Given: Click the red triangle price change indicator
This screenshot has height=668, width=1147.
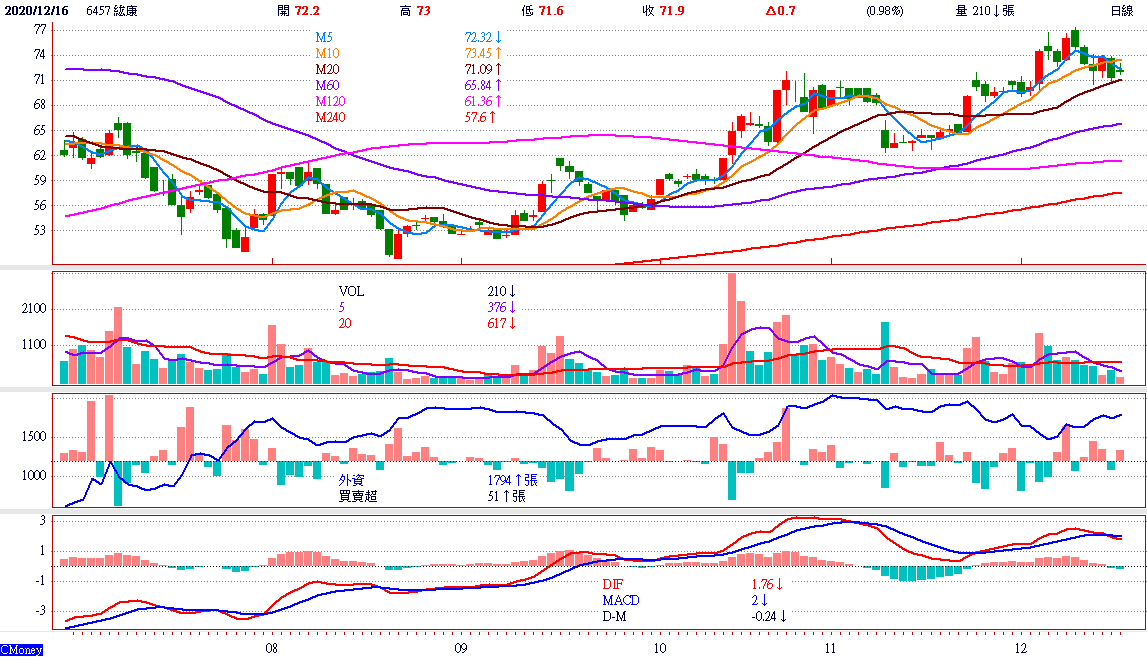Looking at the screenshot, I should click(x=772, y=11).
